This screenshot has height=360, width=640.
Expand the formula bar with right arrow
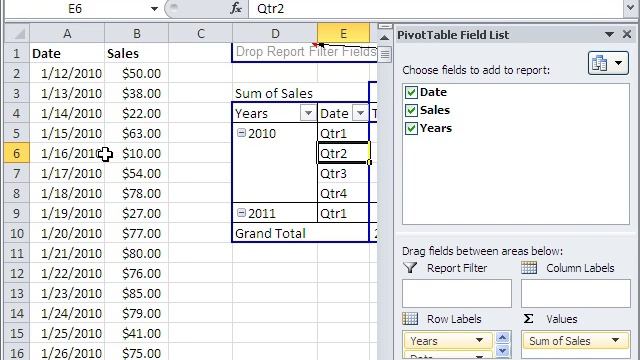click(630, 8)
